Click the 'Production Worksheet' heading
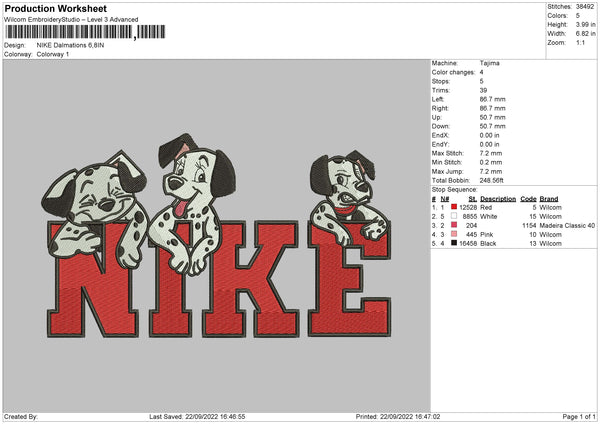The image size is (600, 424). point(55,8)
